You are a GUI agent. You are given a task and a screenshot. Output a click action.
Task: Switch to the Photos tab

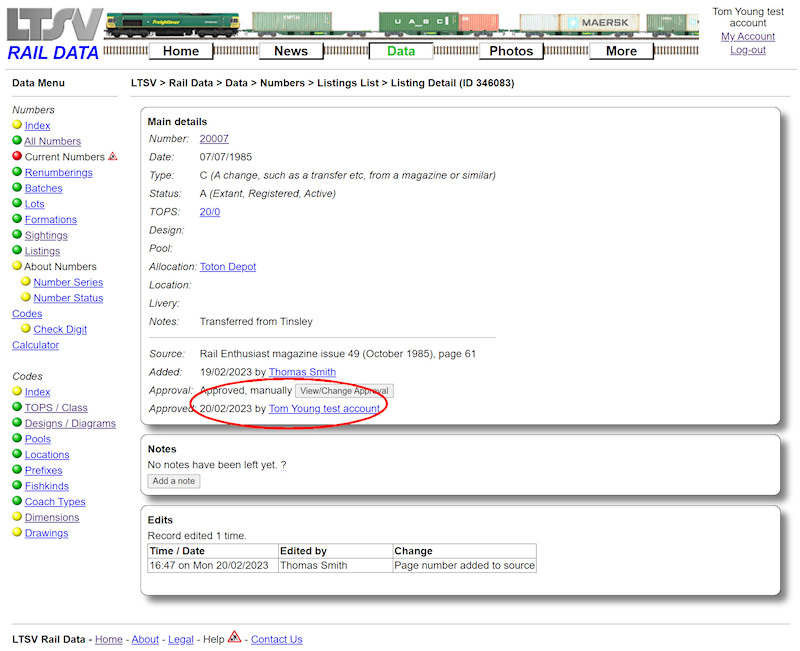point(511,51)
